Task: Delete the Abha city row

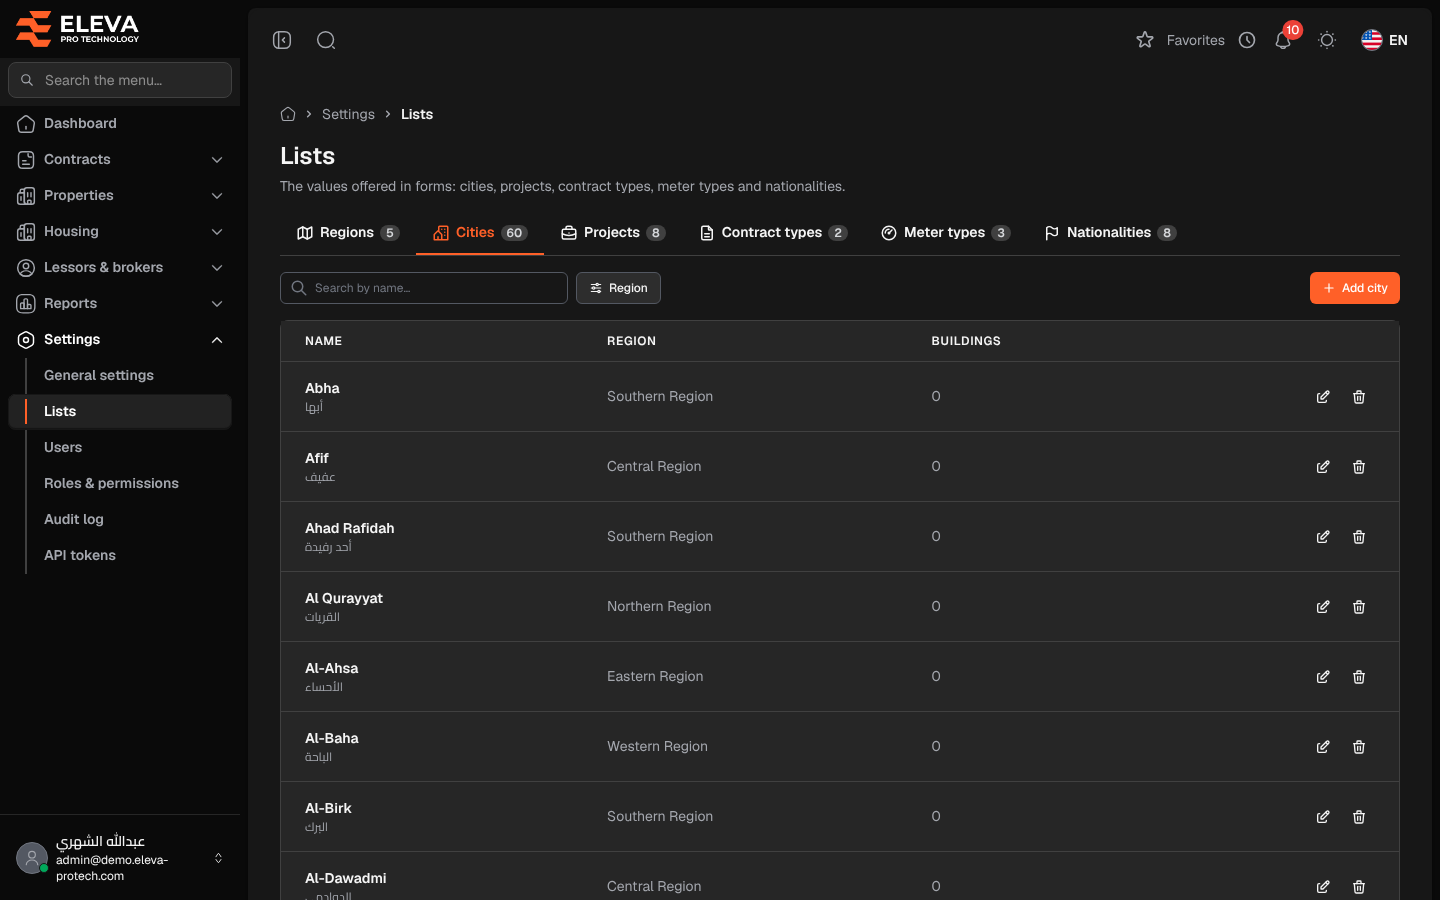Action: point(1359,397)
